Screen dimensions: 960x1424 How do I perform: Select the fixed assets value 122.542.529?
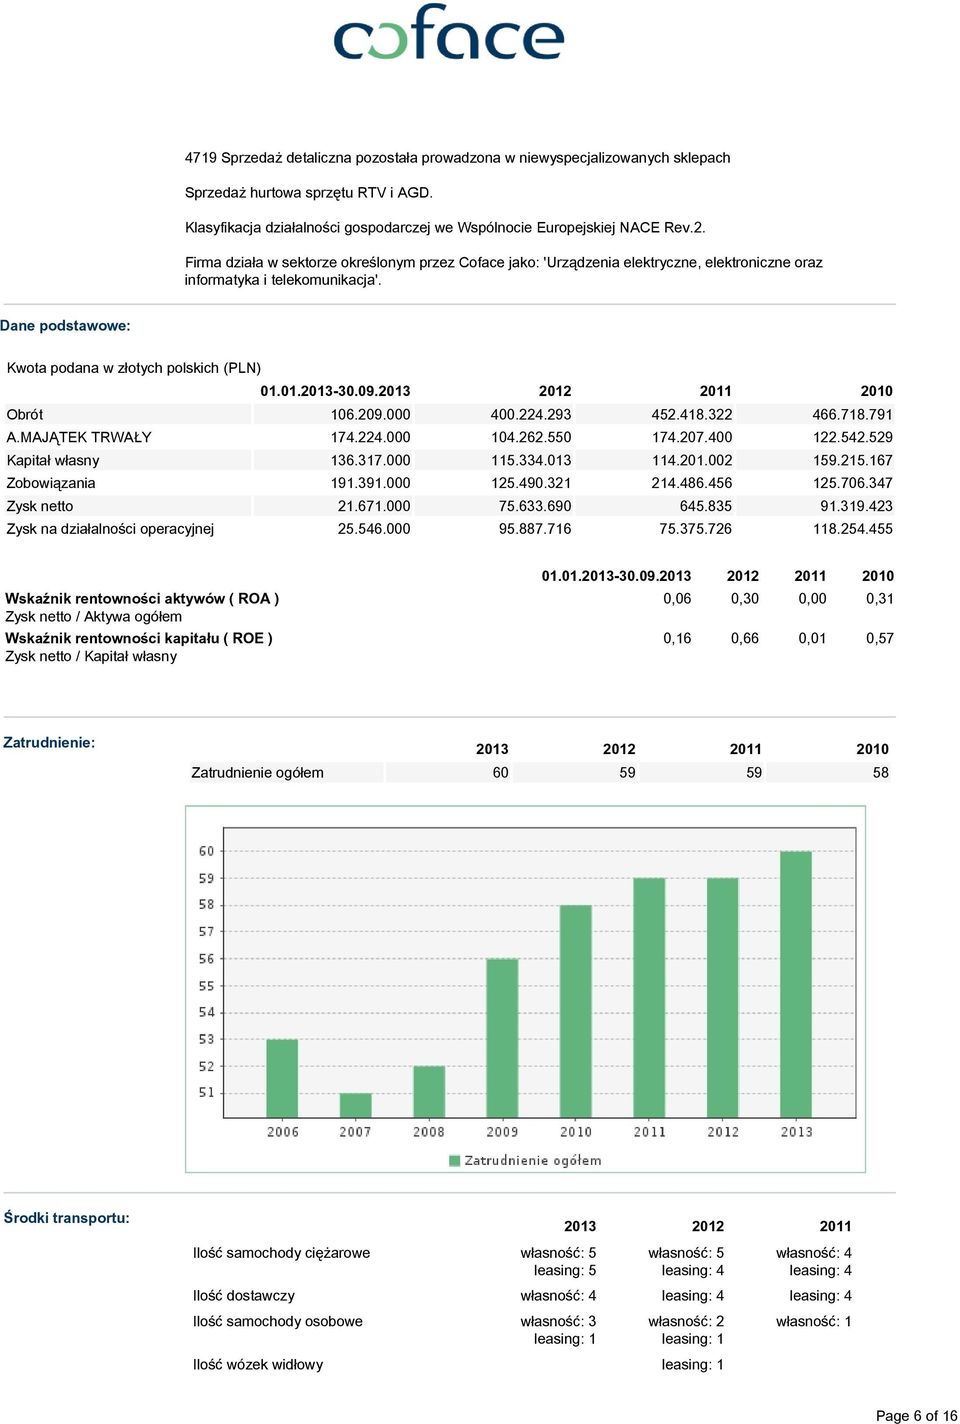pos(853,437)
